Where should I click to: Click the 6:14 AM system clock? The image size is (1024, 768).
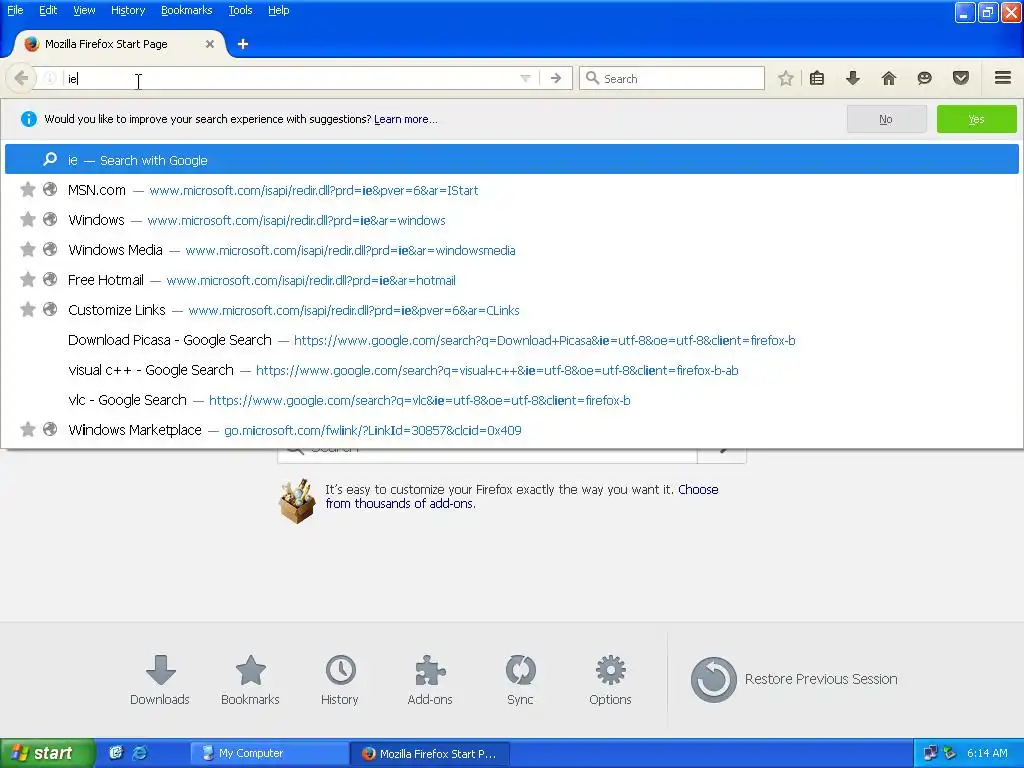(x=987, y=753)
